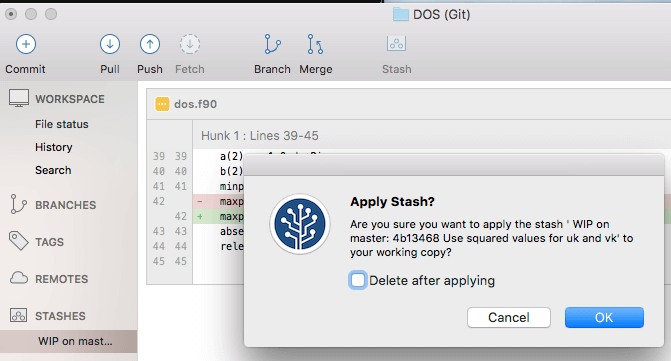Click the Stashes box icon in sidebar

[18, 315]
